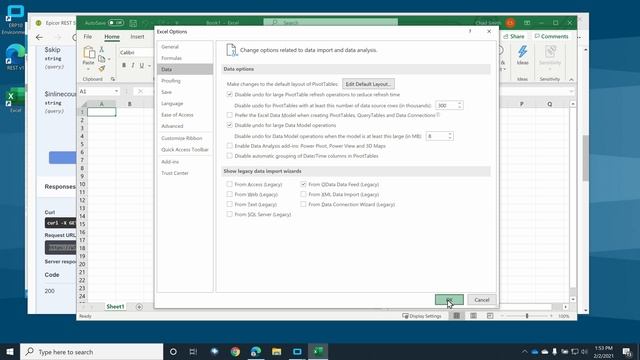Open the Ideas lightning icon in ribbon

(x=522, y=52)
